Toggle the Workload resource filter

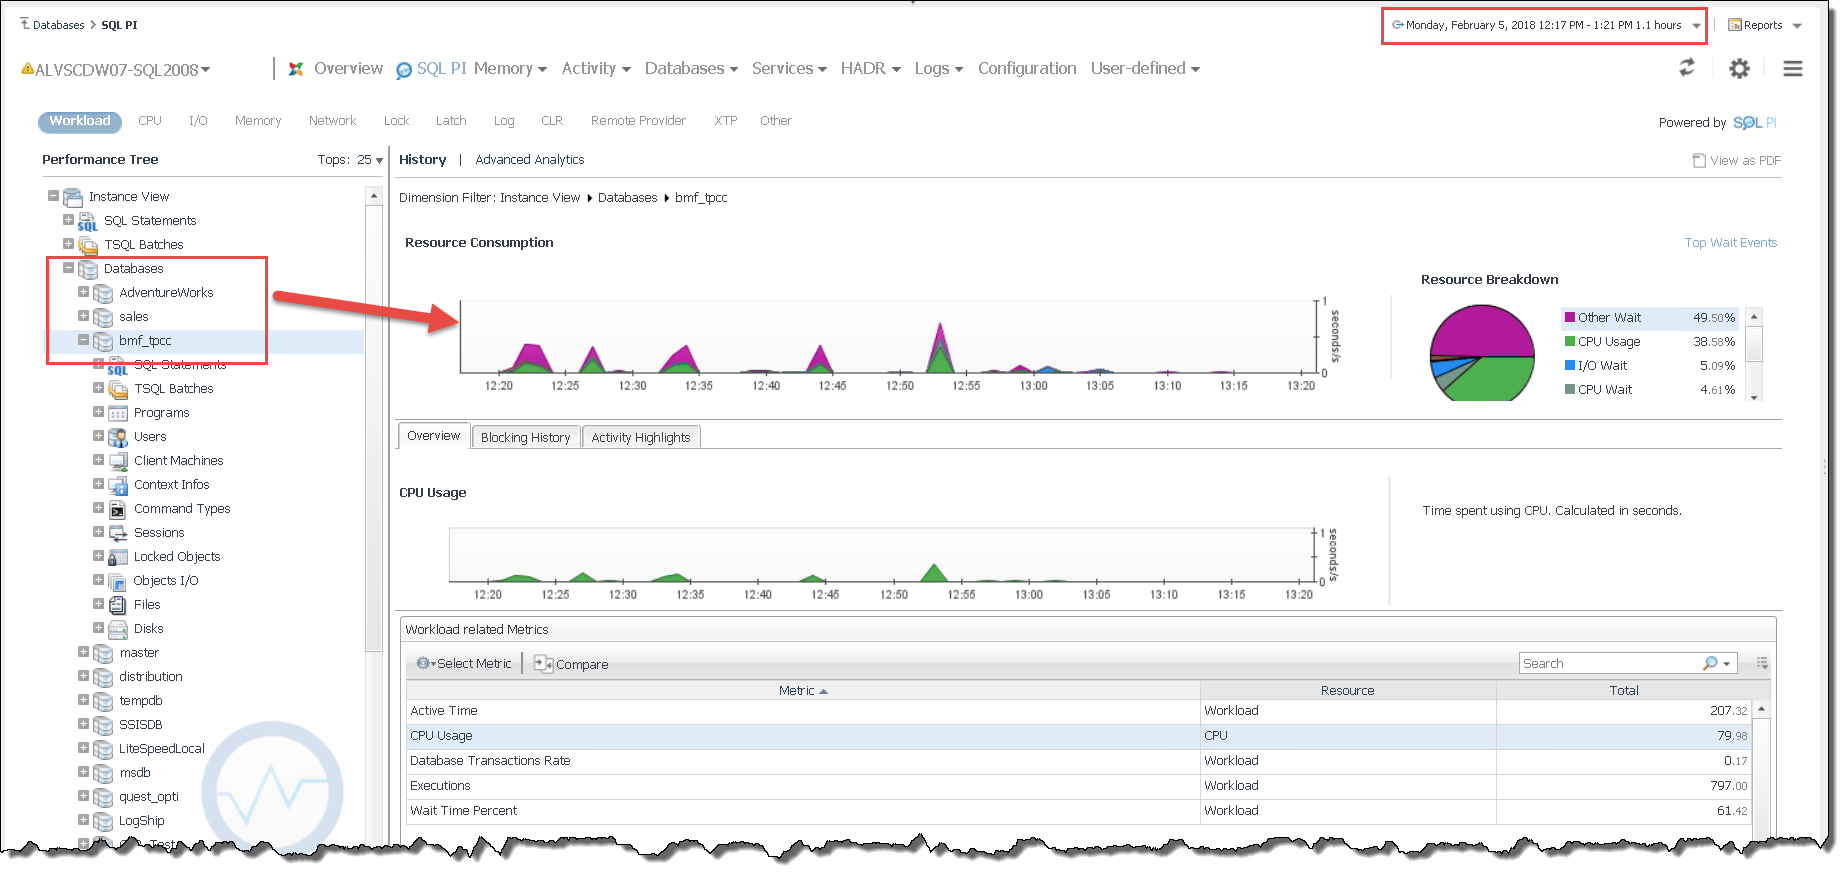pyautogui.click(x=80, y=121)
